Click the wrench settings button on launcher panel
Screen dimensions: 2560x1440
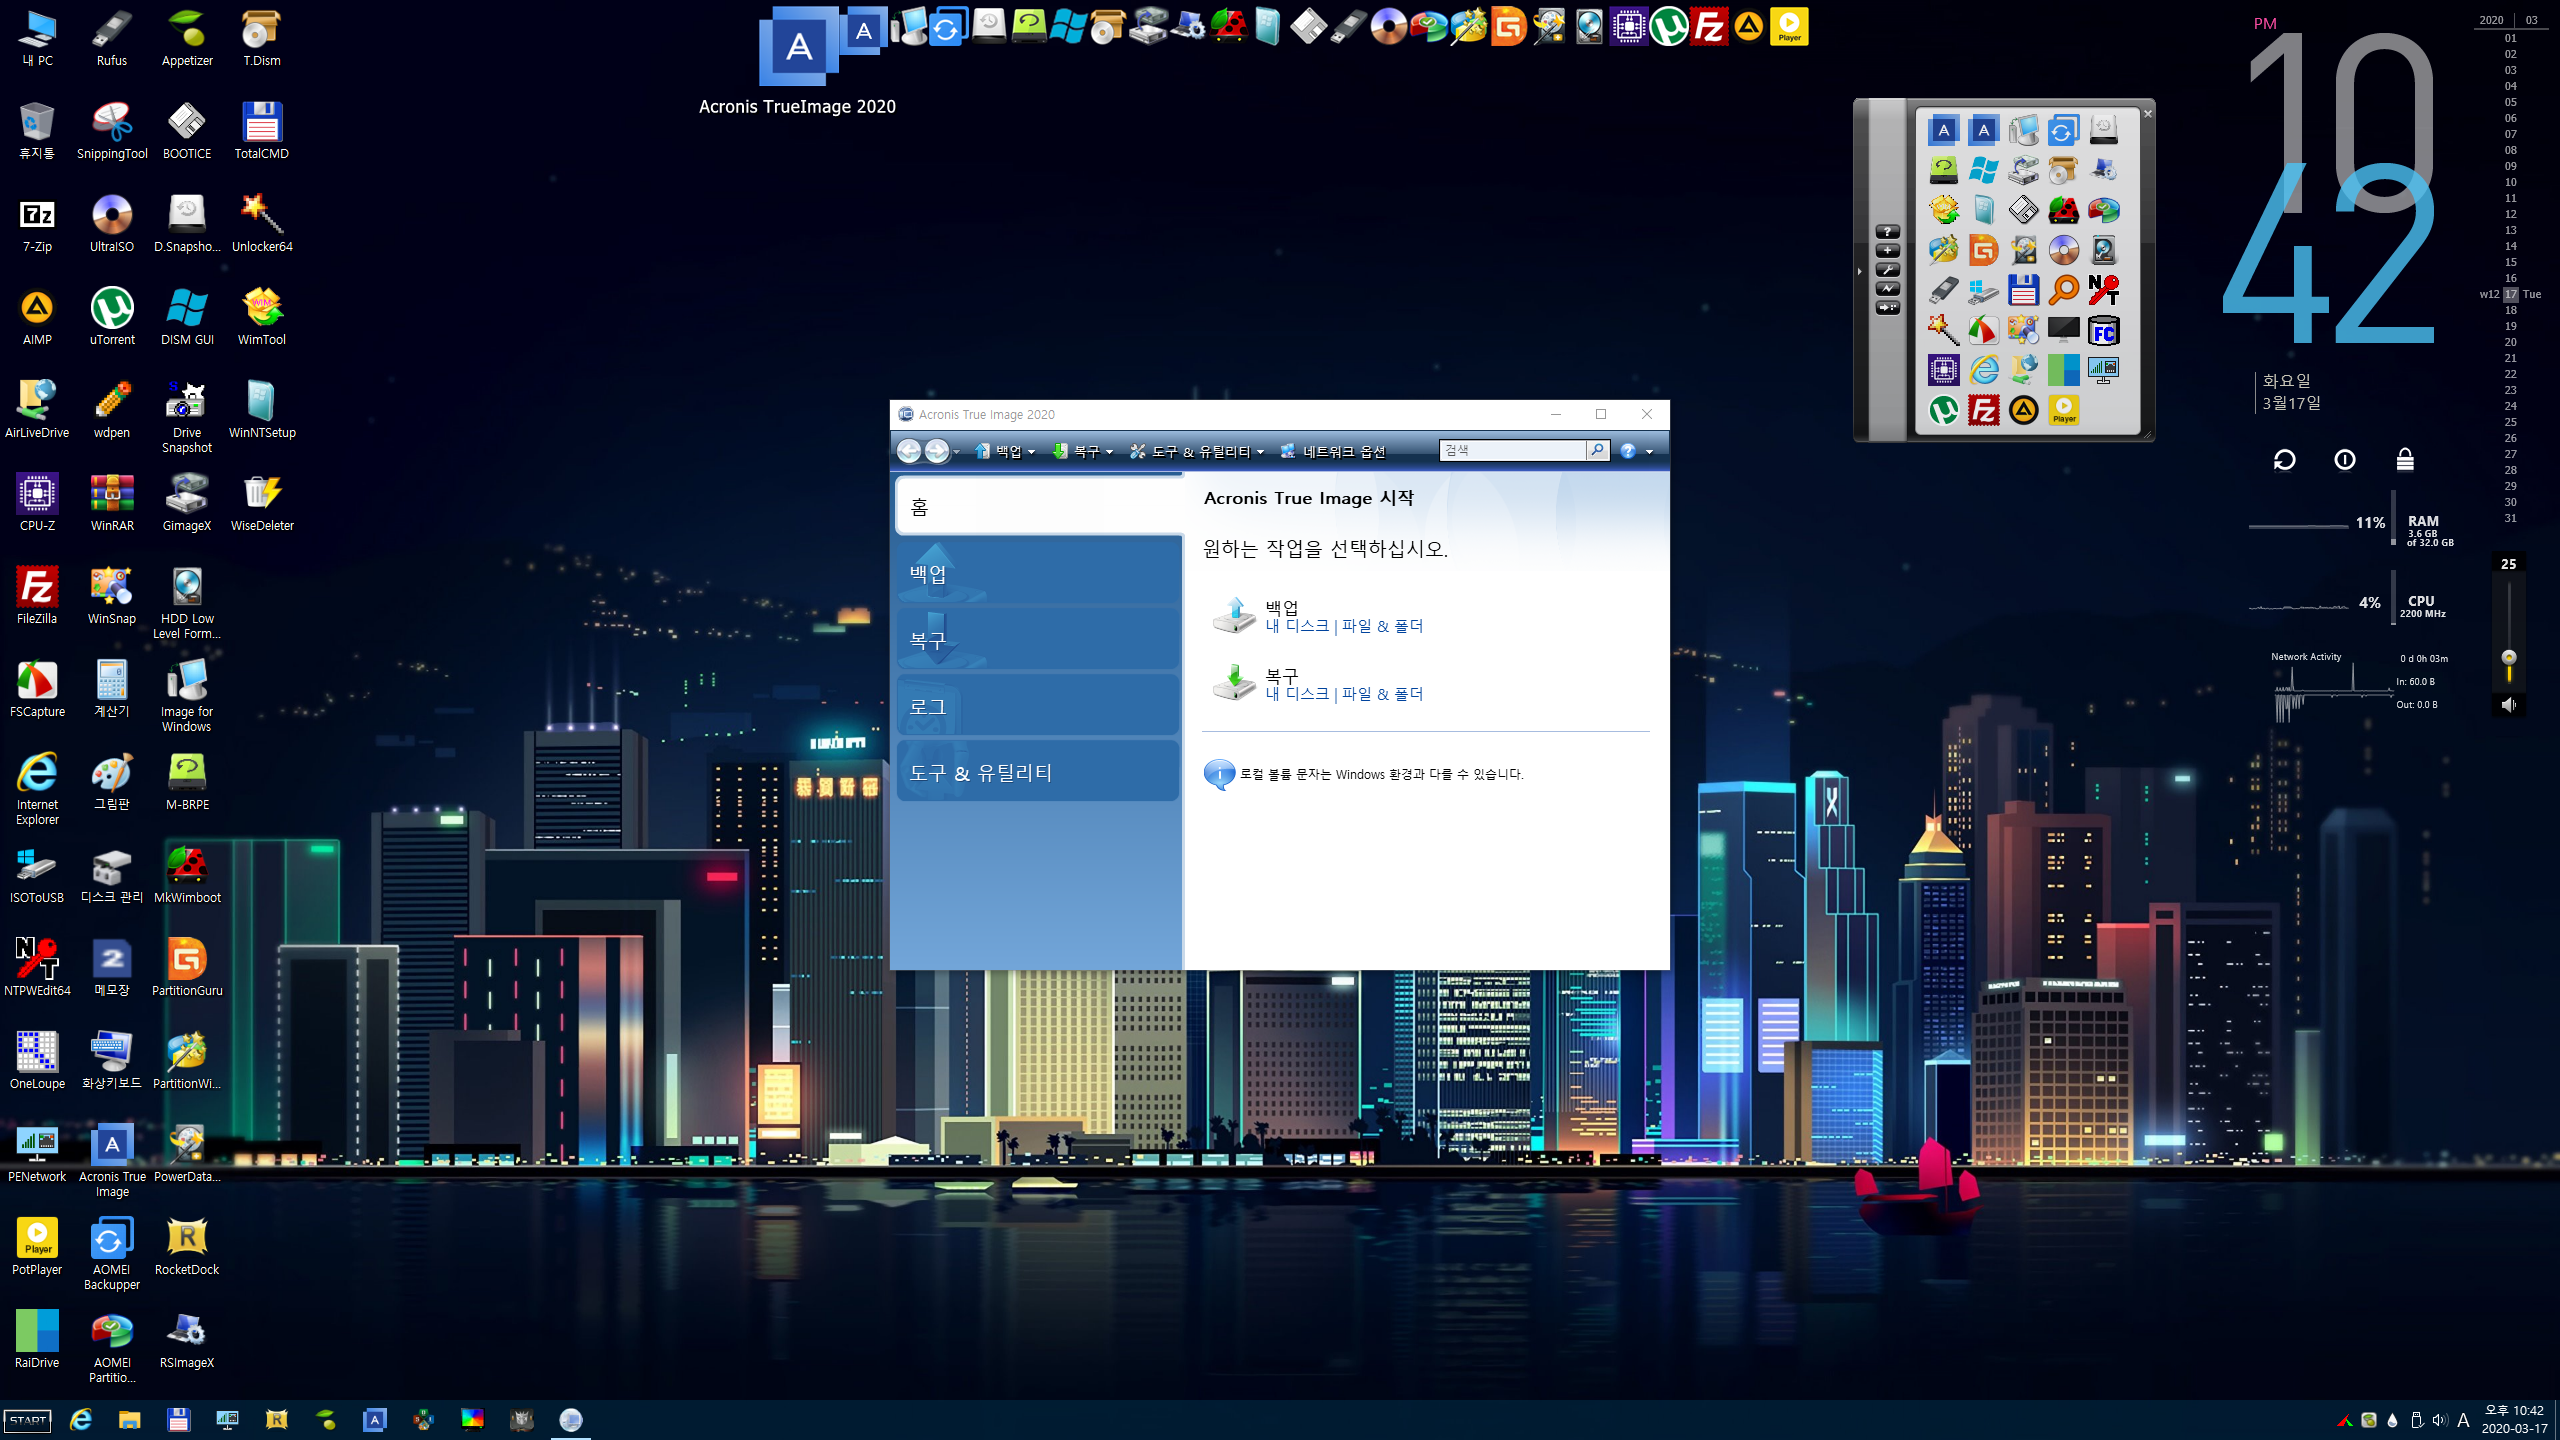(1887, 270)
